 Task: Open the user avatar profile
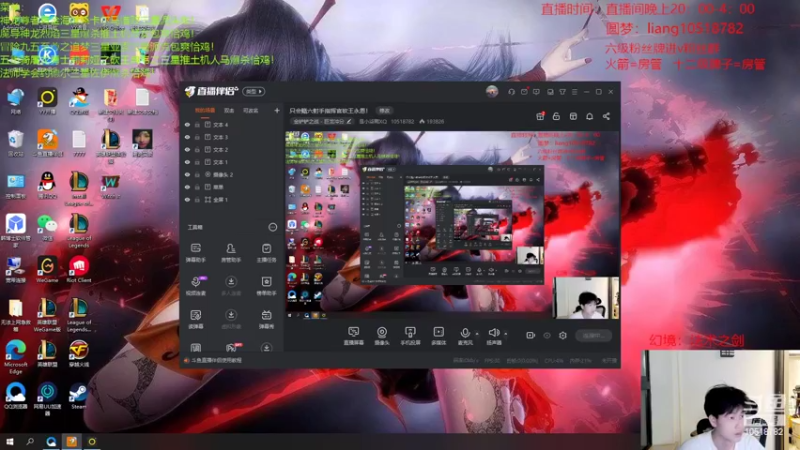coord(492,91)
